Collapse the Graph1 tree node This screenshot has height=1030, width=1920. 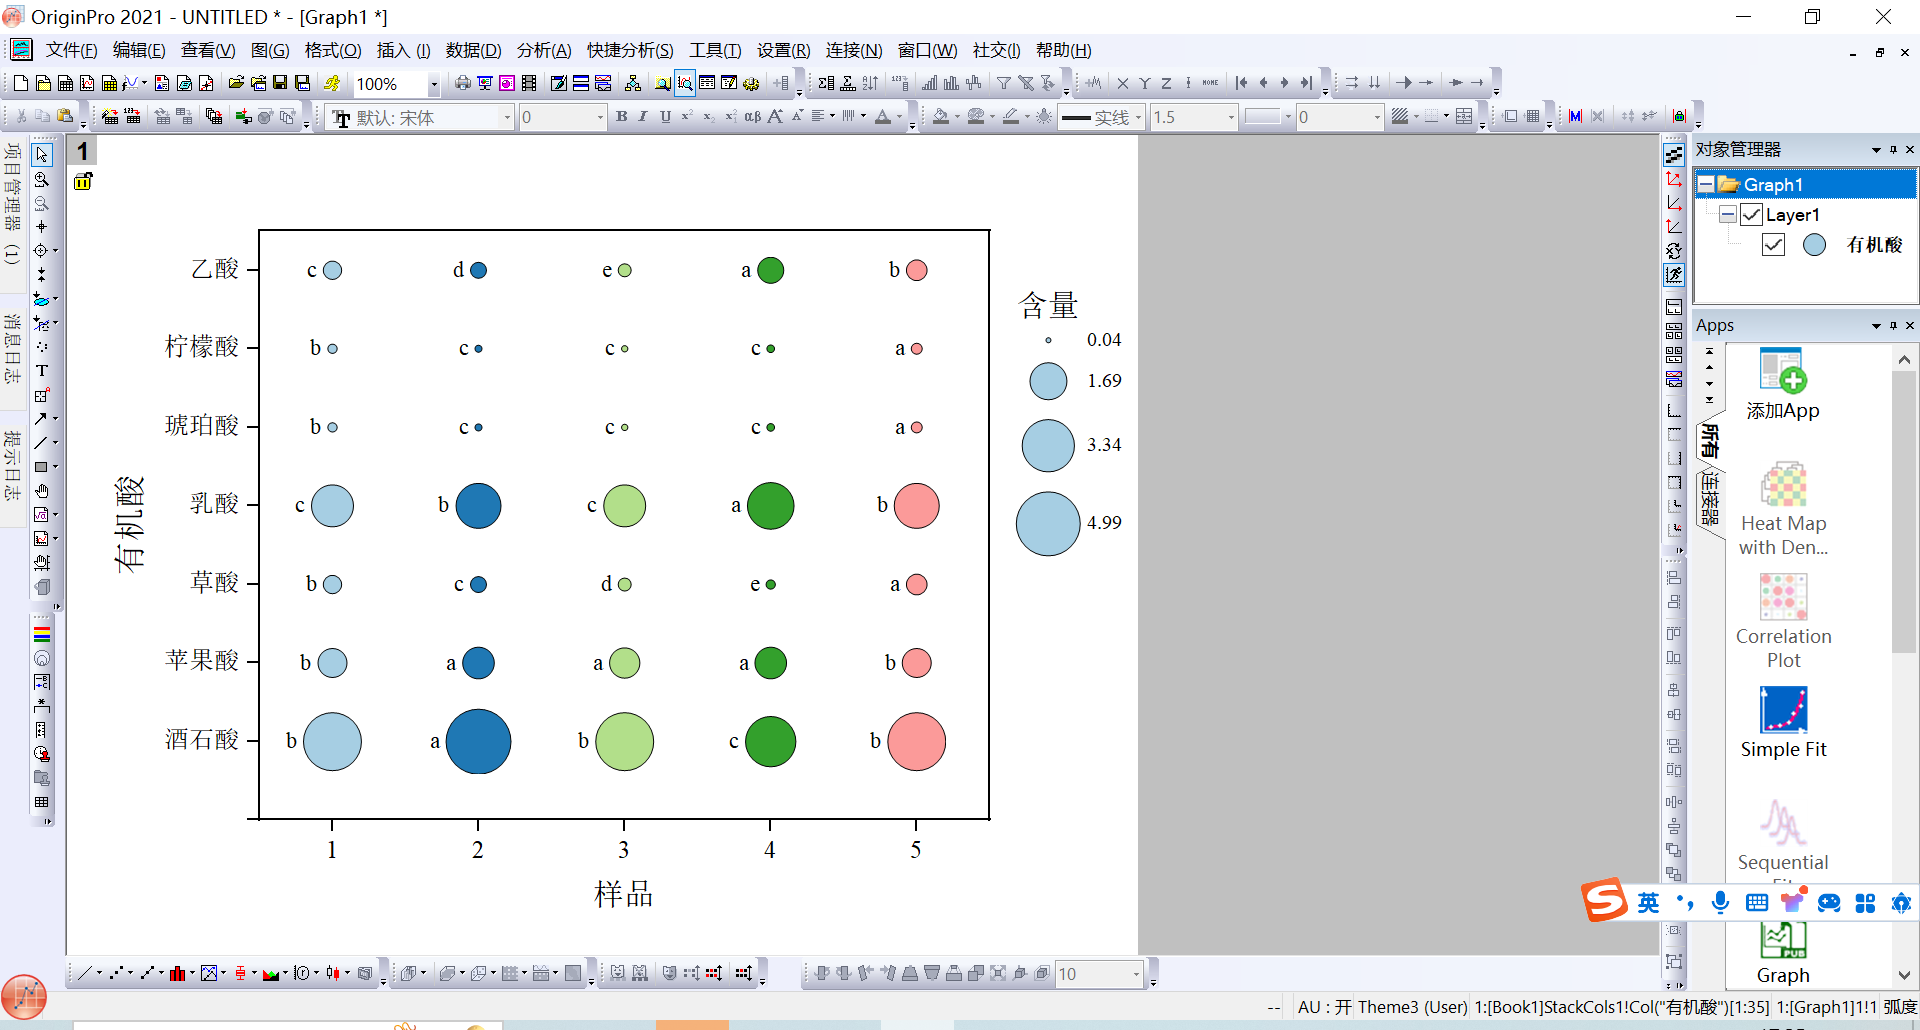1706,185
